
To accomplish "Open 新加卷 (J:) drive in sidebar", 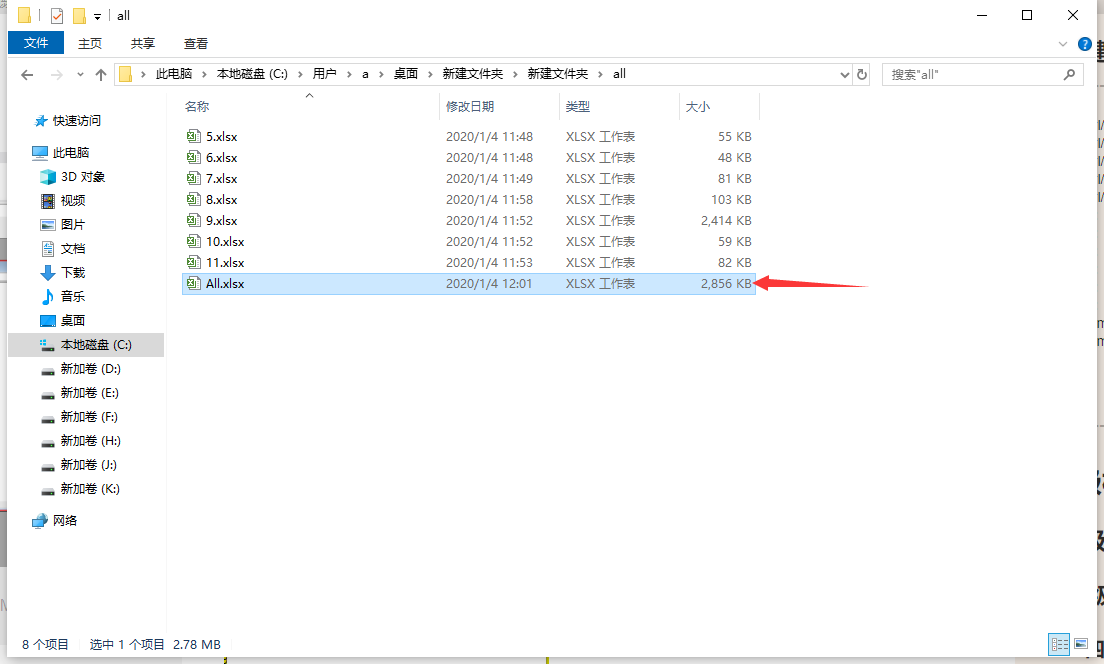I will point(89,465).
